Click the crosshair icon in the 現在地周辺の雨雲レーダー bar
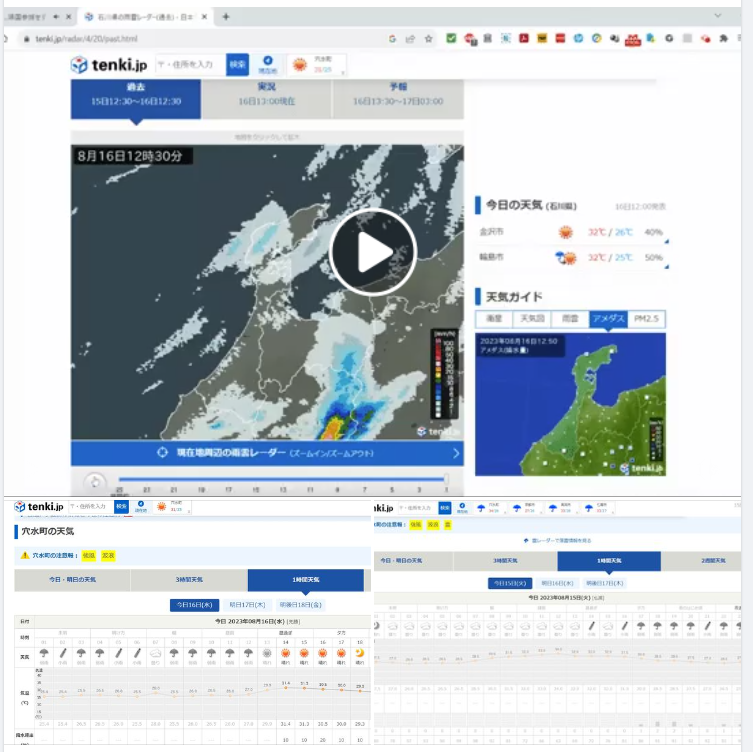The image size is (753, 752). coord(163,453)
